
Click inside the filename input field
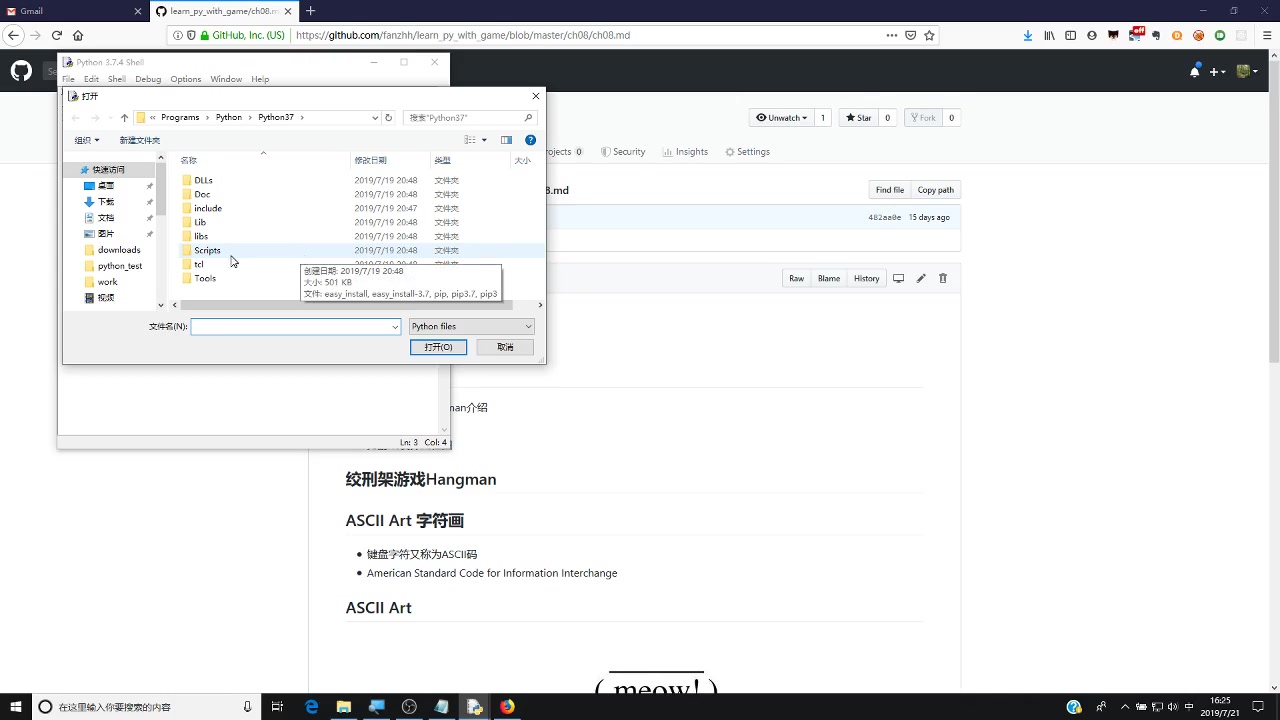[290, 326]
